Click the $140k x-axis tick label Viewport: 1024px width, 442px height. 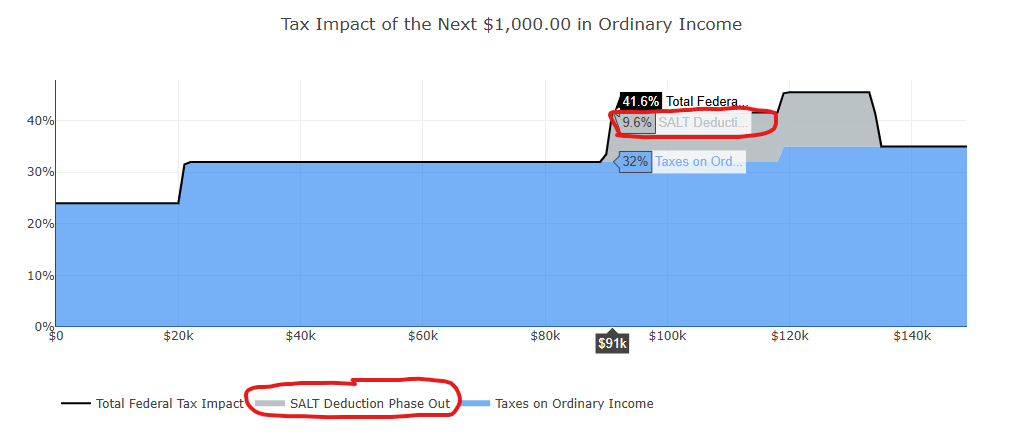tap(912, 336)
